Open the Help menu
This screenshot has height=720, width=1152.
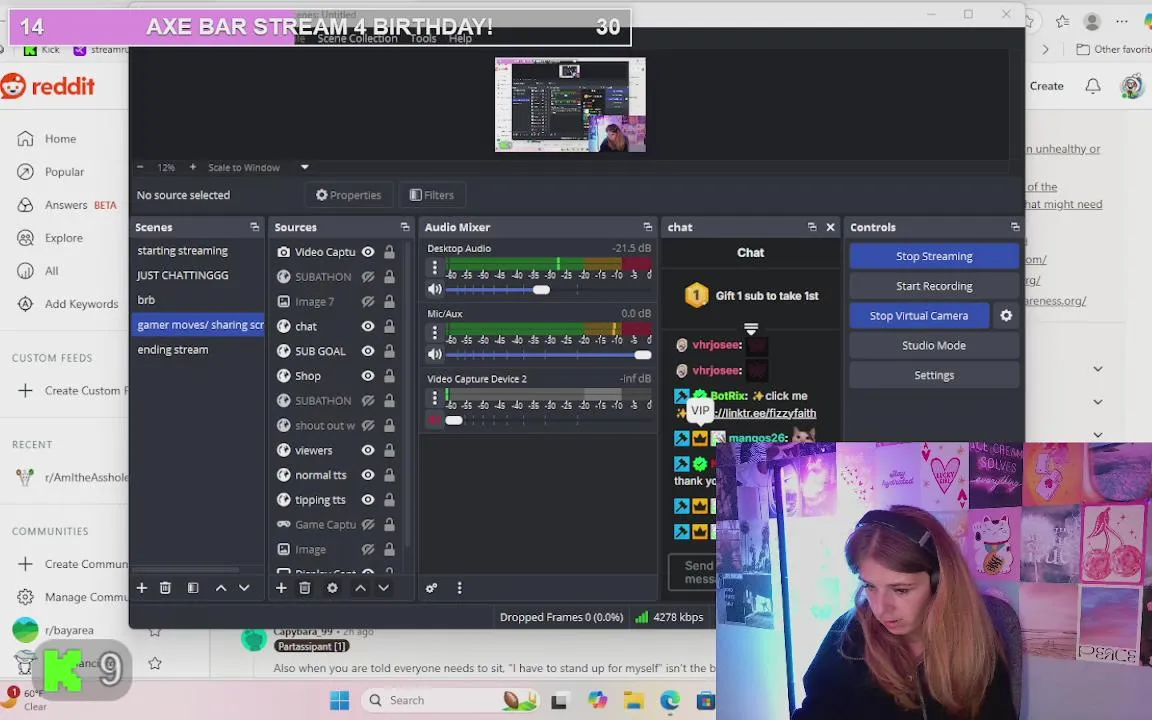coord(460,38)
